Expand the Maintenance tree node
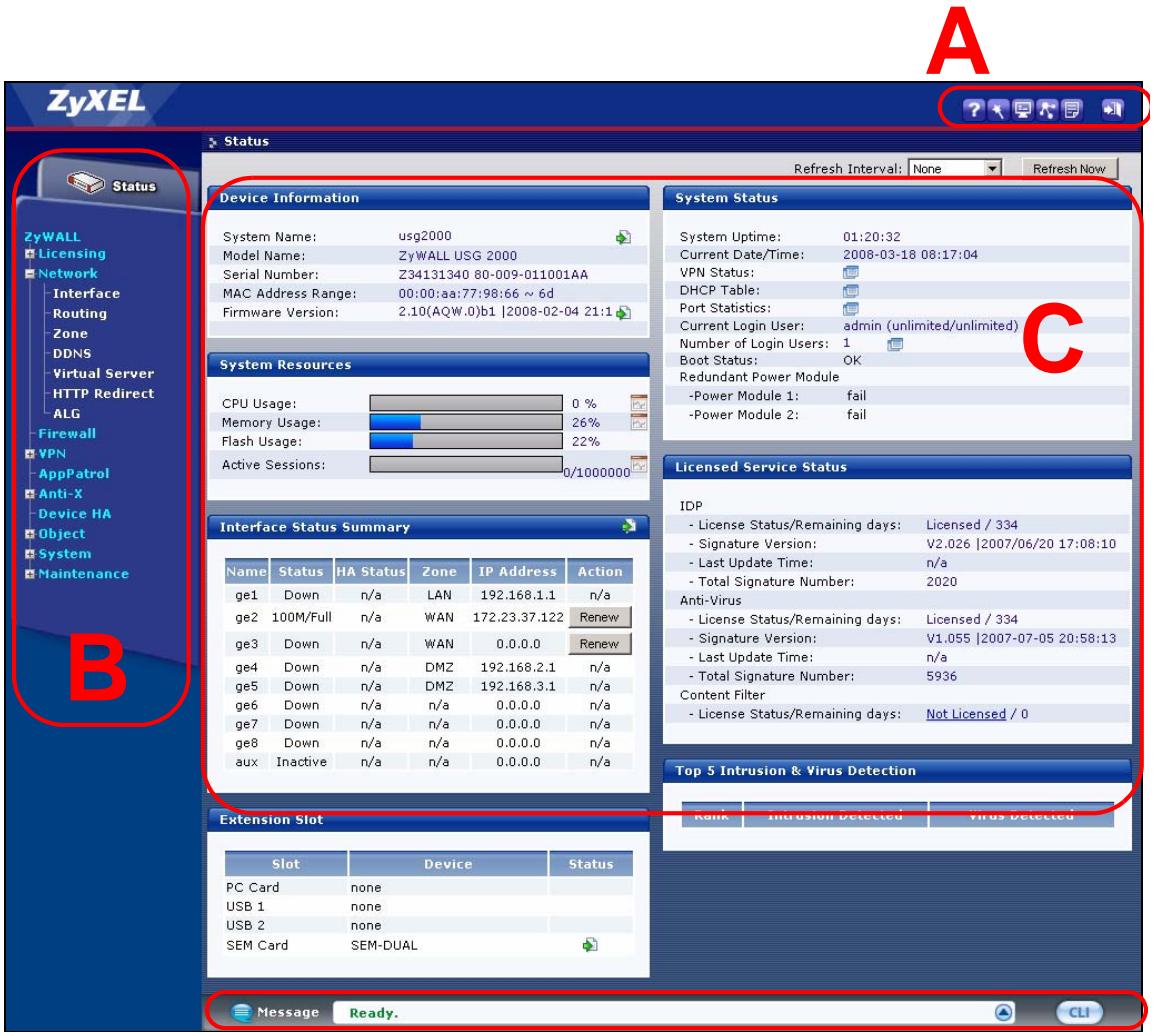The height and width of the screenshot is (1032, 1153). (30, 574)
